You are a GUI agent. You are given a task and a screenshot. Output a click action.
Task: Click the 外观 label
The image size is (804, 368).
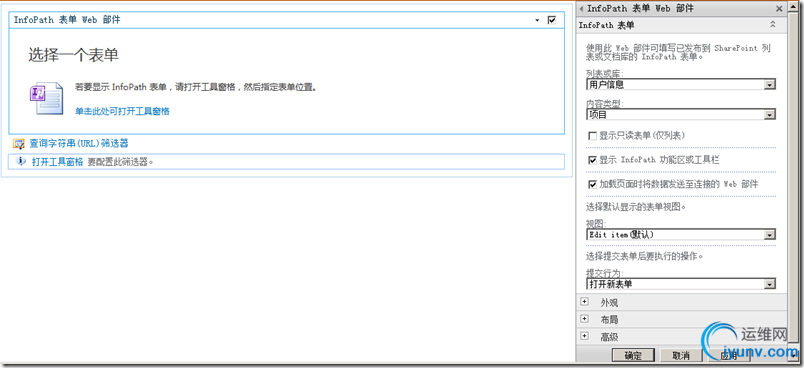609,303
